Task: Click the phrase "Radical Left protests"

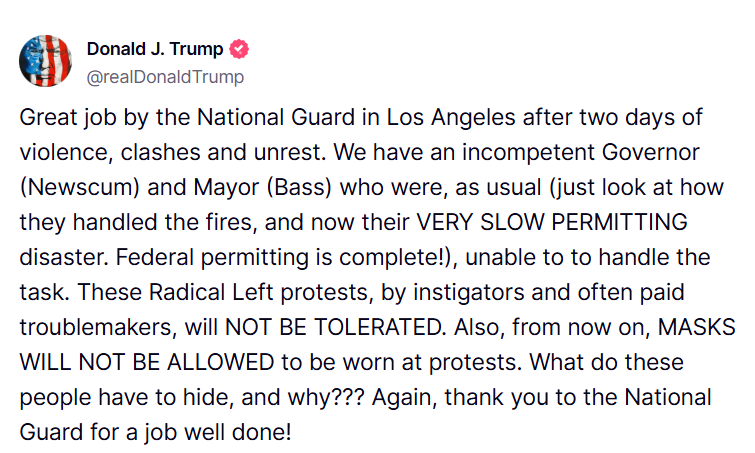Action: [261, 293]
